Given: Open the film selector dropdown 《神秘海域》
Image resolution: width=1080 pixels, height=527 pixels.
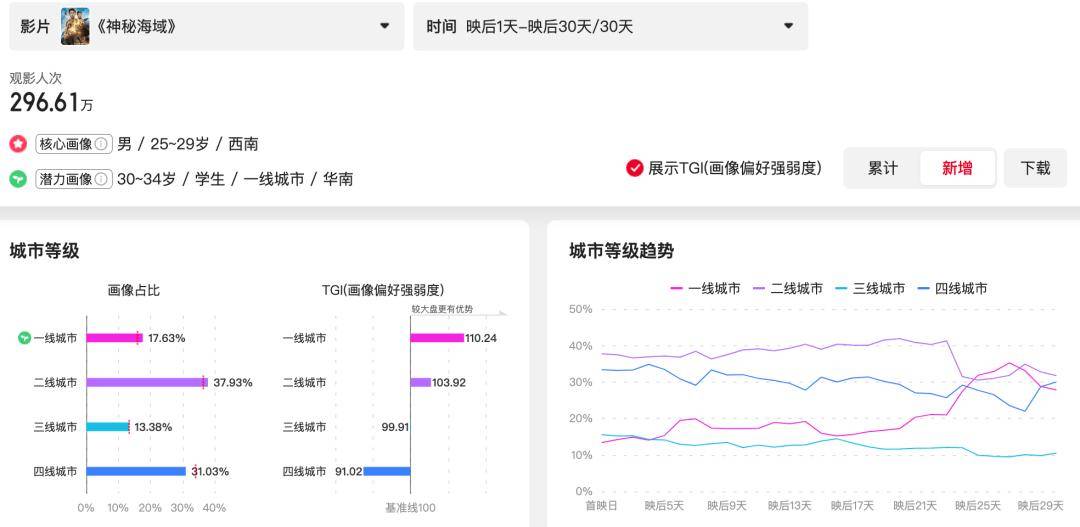Looking at the screenshot, I should (x=207, y=26).
